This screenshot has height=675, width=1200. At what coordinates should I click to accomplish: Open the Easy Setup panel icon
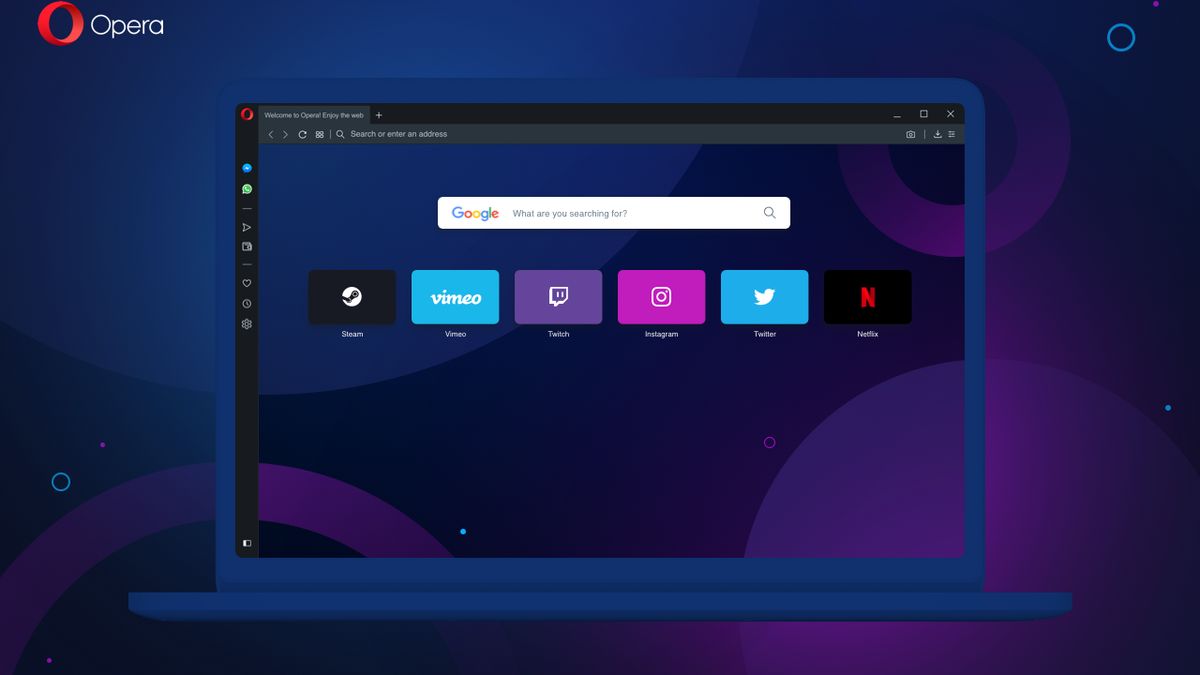(x=952, y=134)
